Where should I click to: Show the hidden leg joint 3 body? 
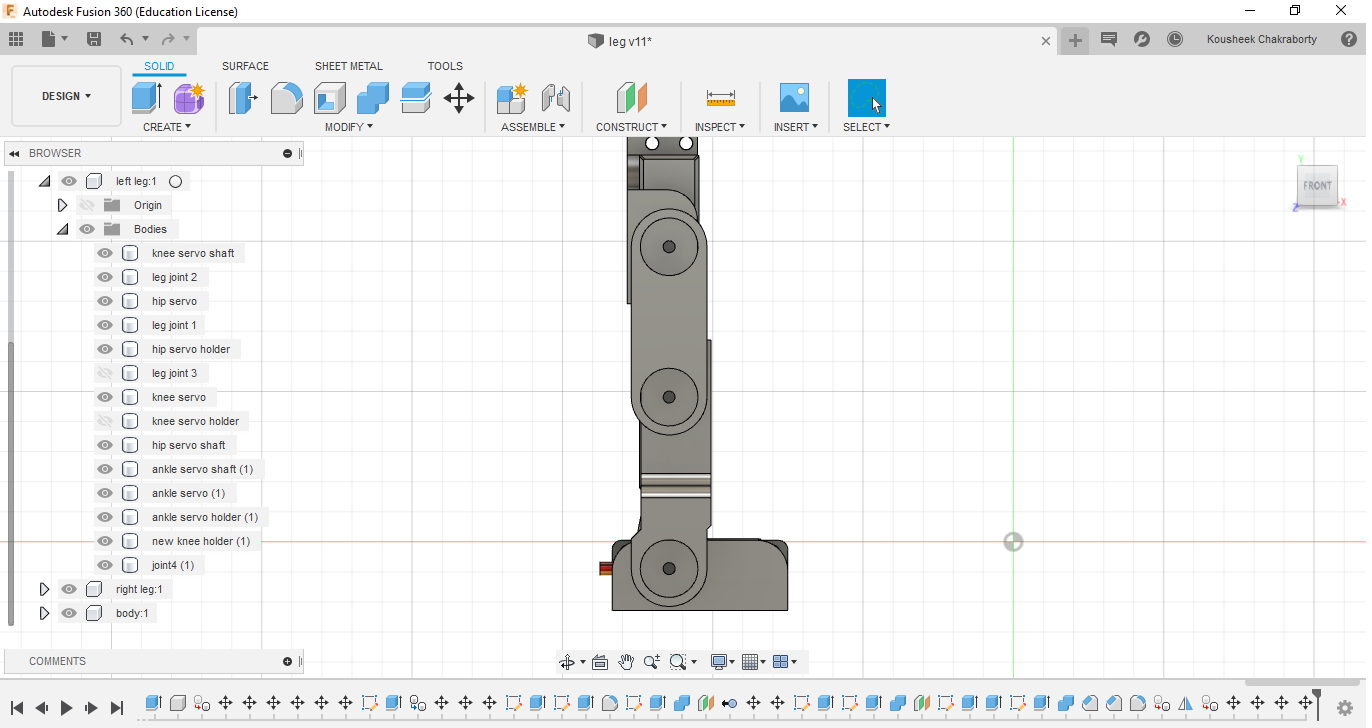pos(105,373)
